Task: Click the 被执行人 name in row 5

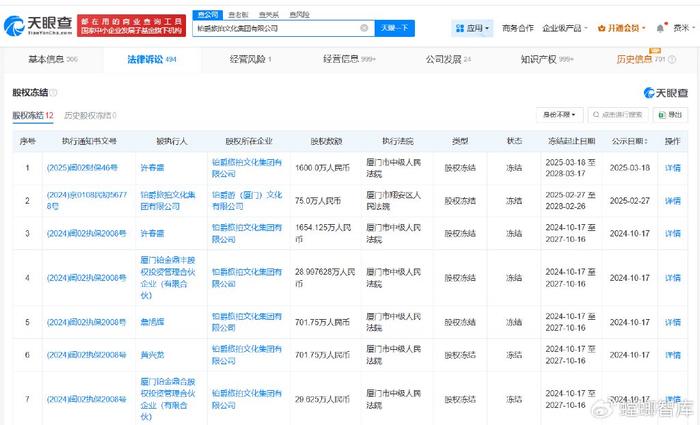Action: [152, 322]
